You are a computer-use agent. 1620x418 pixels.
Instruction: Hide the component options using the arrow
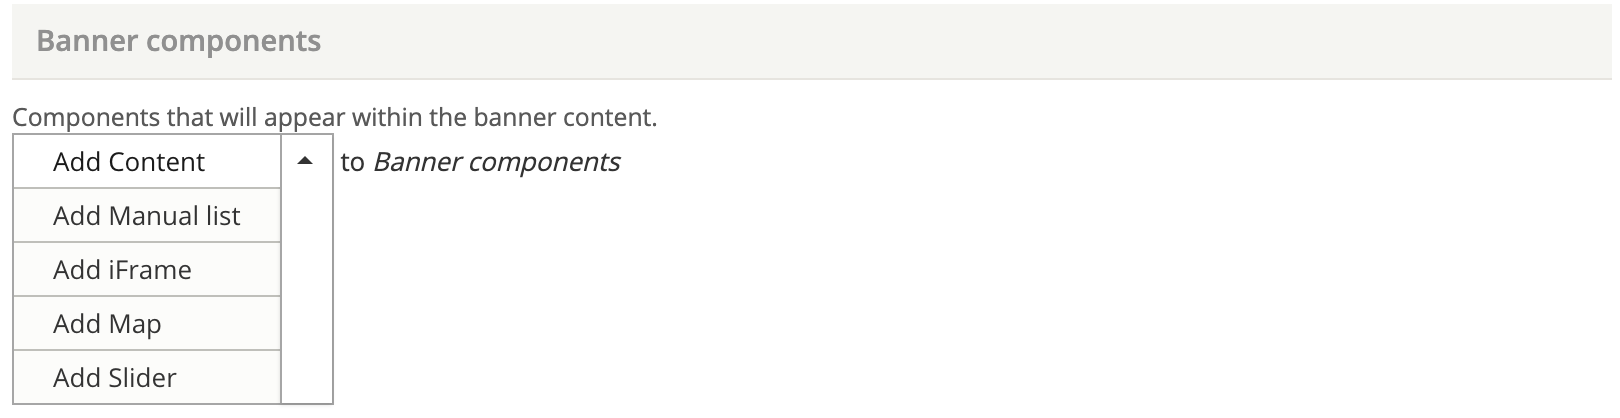pos(306,162)
